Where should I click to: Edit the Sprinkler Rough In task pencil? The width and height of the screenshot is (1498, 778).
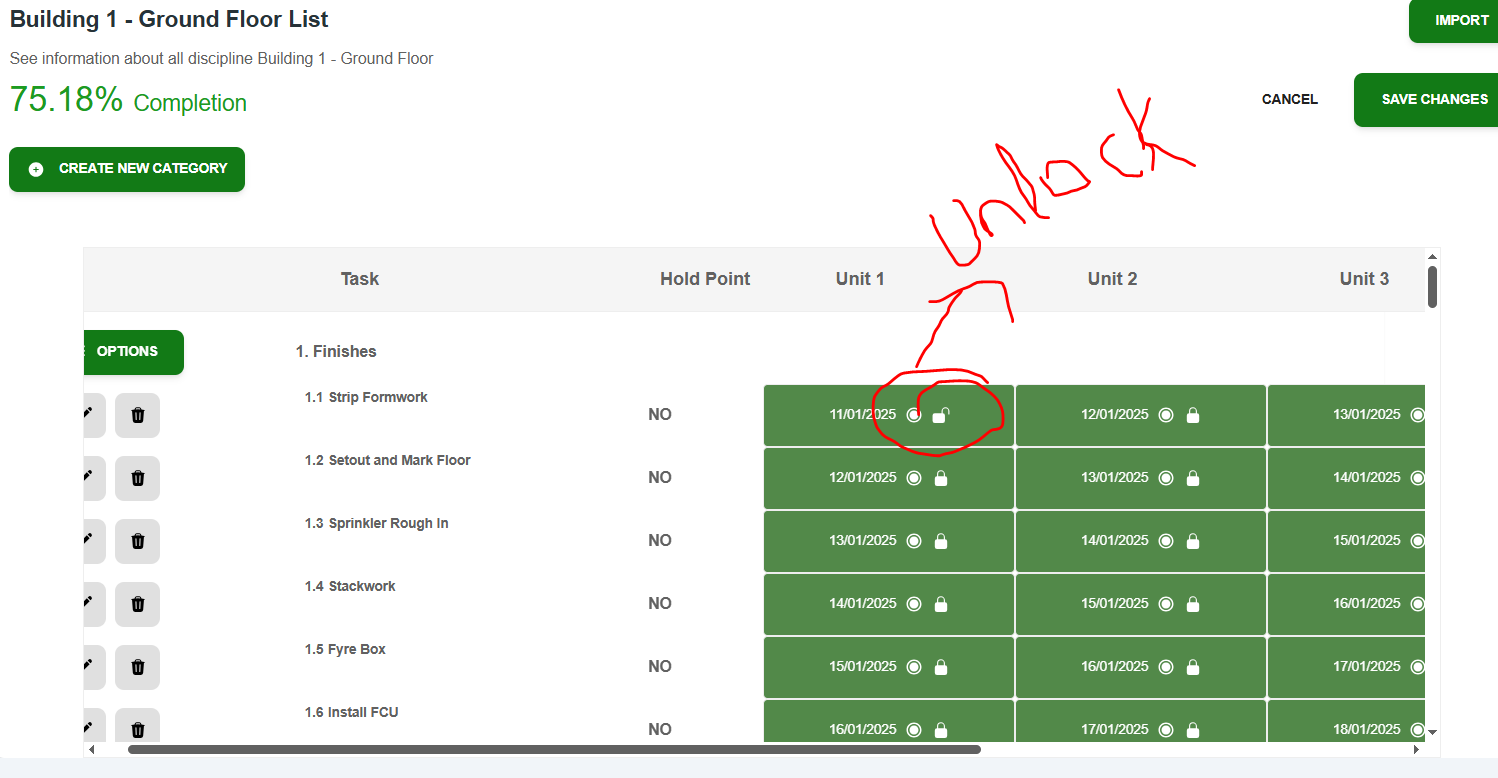[x=88, y=540]
